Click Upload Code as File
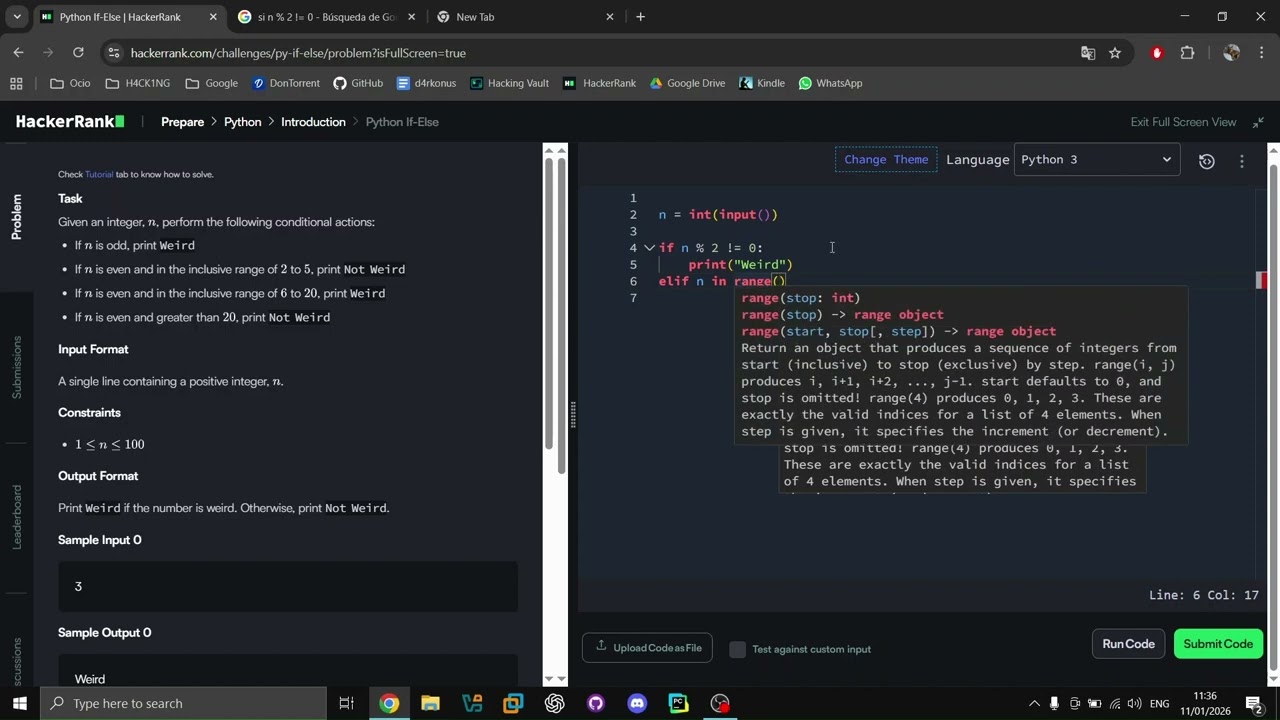The image size is (1280, 720). pos(647,647)
